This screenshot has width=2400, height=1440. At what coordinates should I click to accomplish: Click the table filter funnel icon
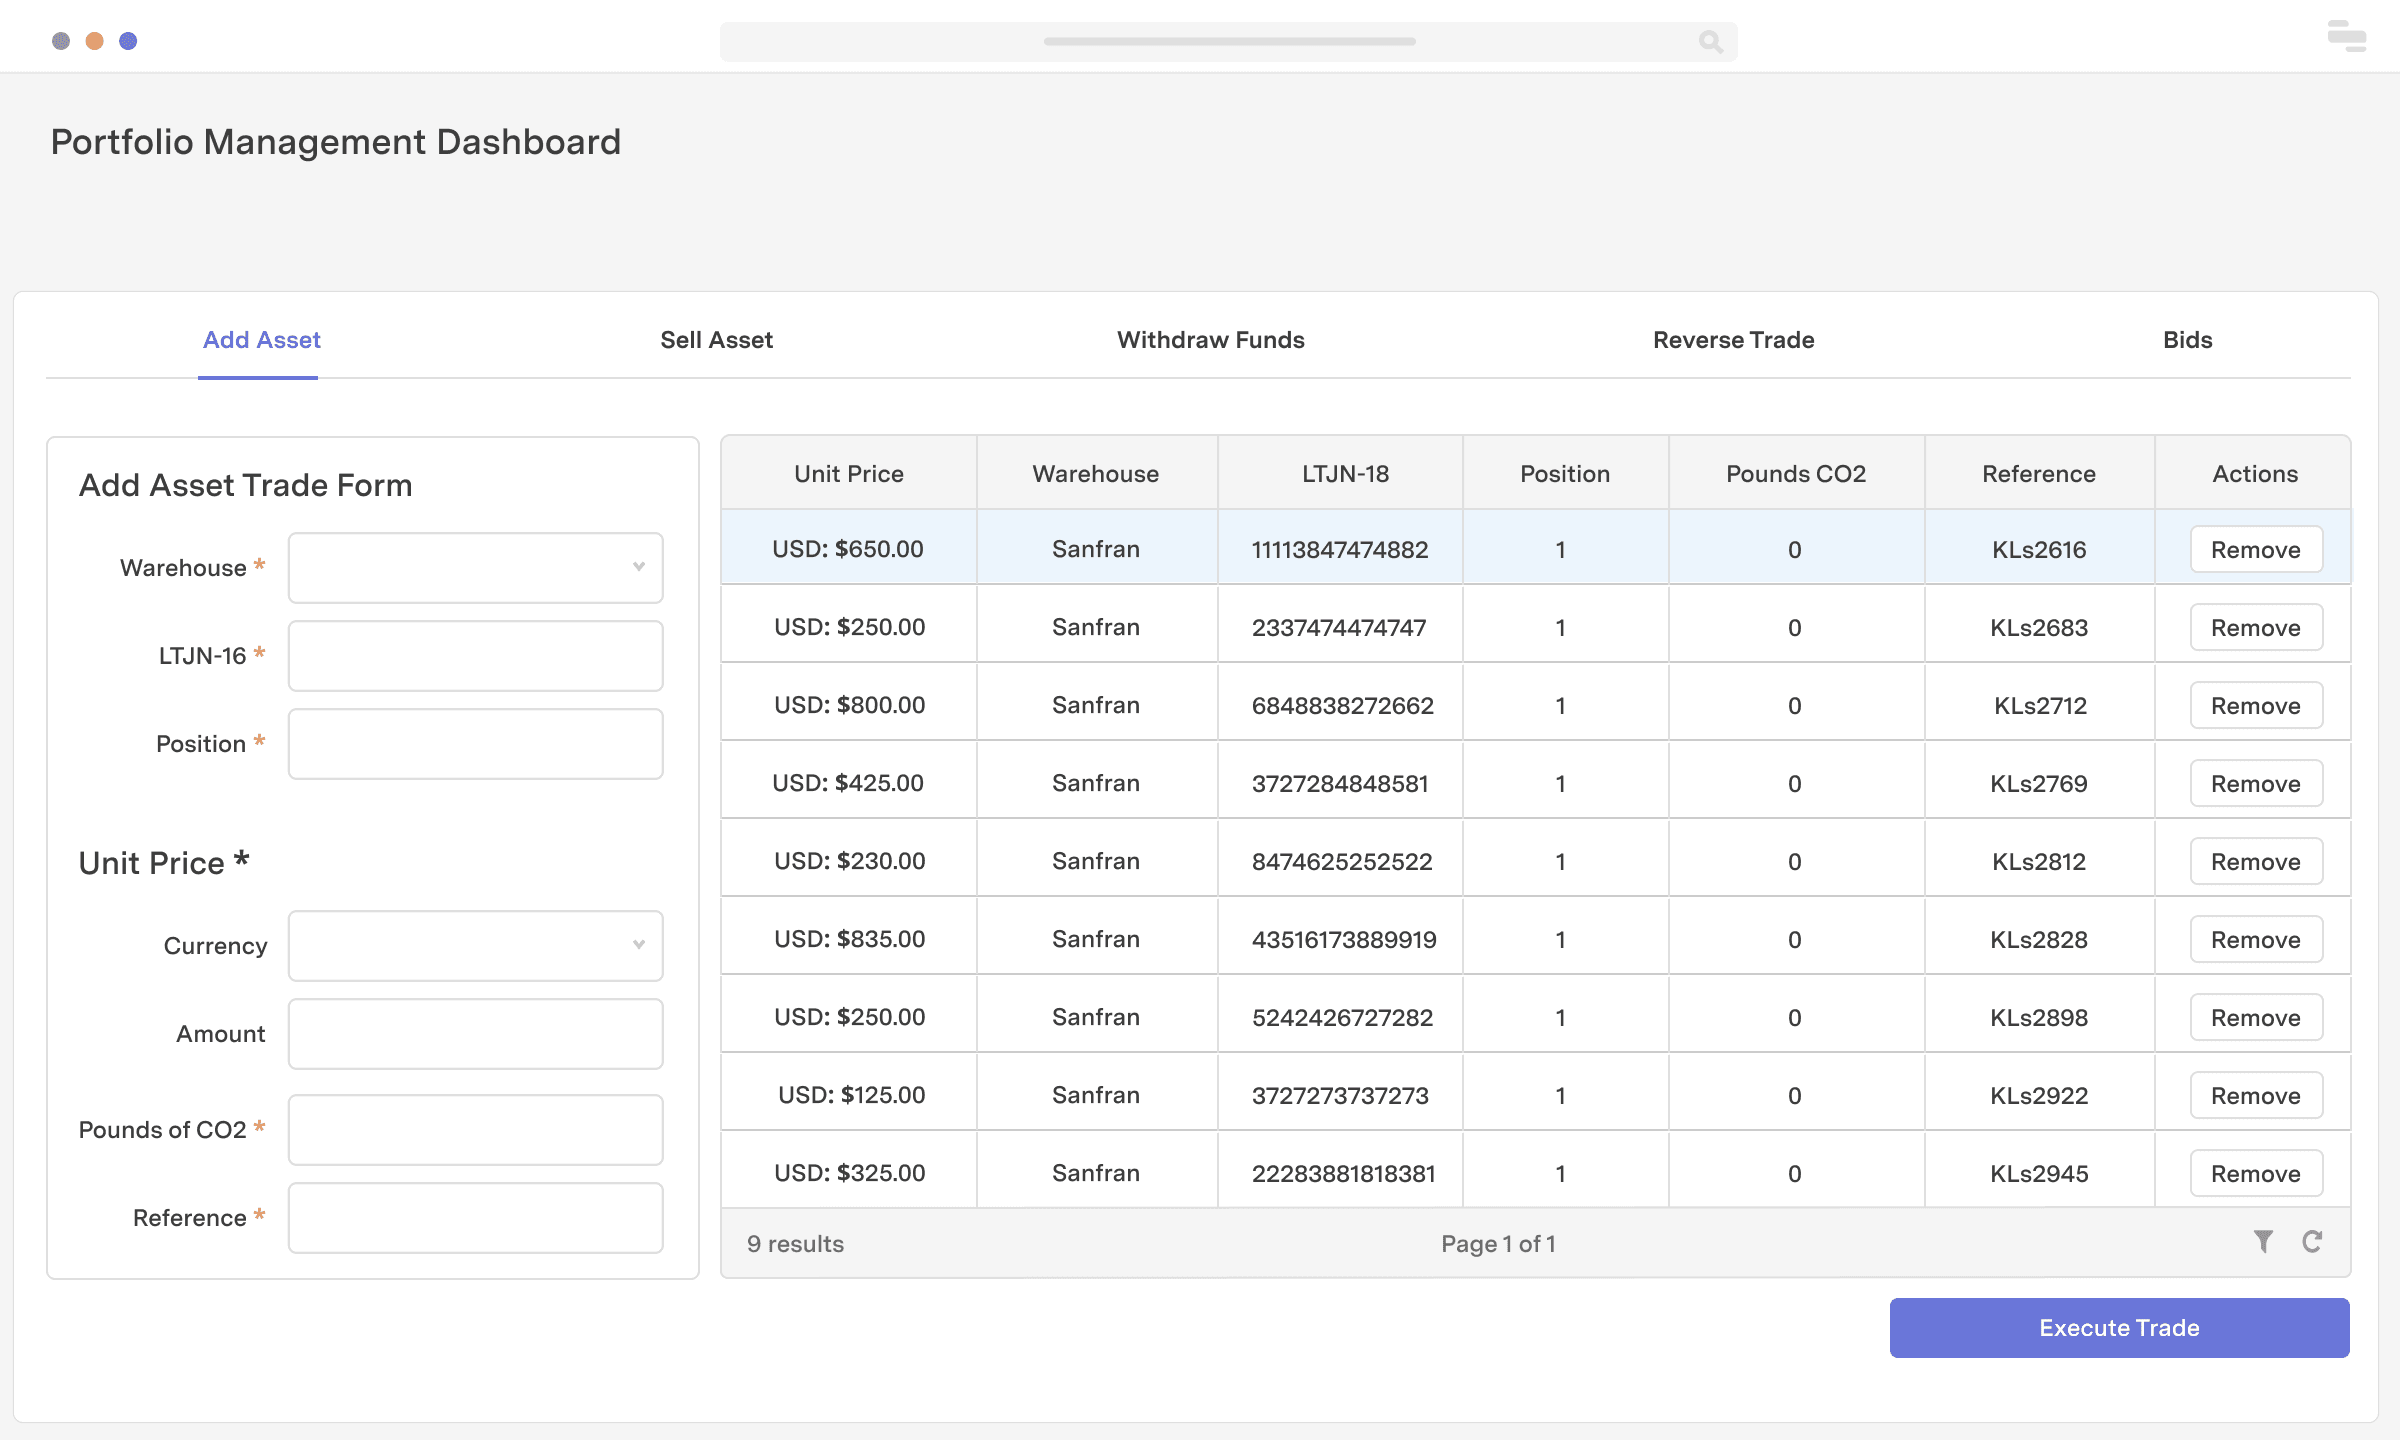click(2263, 1242)
